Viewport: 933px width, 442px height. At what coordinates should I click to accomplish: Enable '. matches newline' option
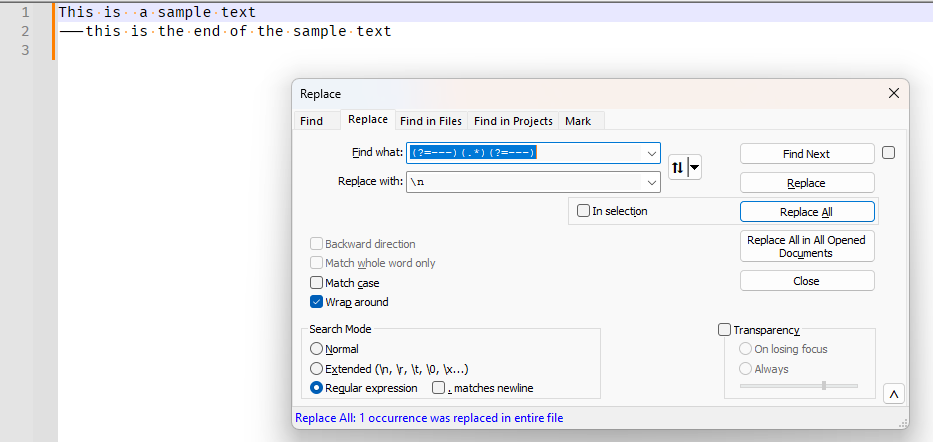pyautogui.click(x=438, y=388)
